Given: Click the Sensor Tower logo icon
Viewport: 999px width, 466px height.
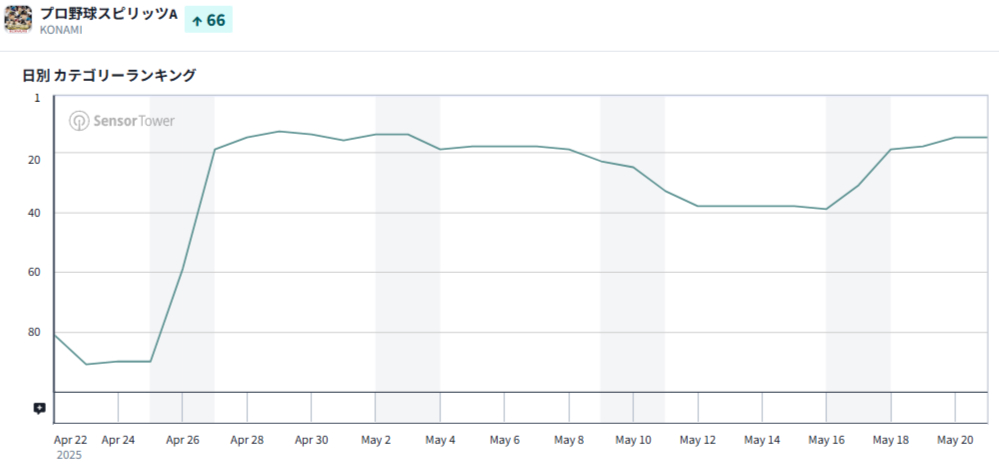Looking at the screenshot, I should click(78, 121).
